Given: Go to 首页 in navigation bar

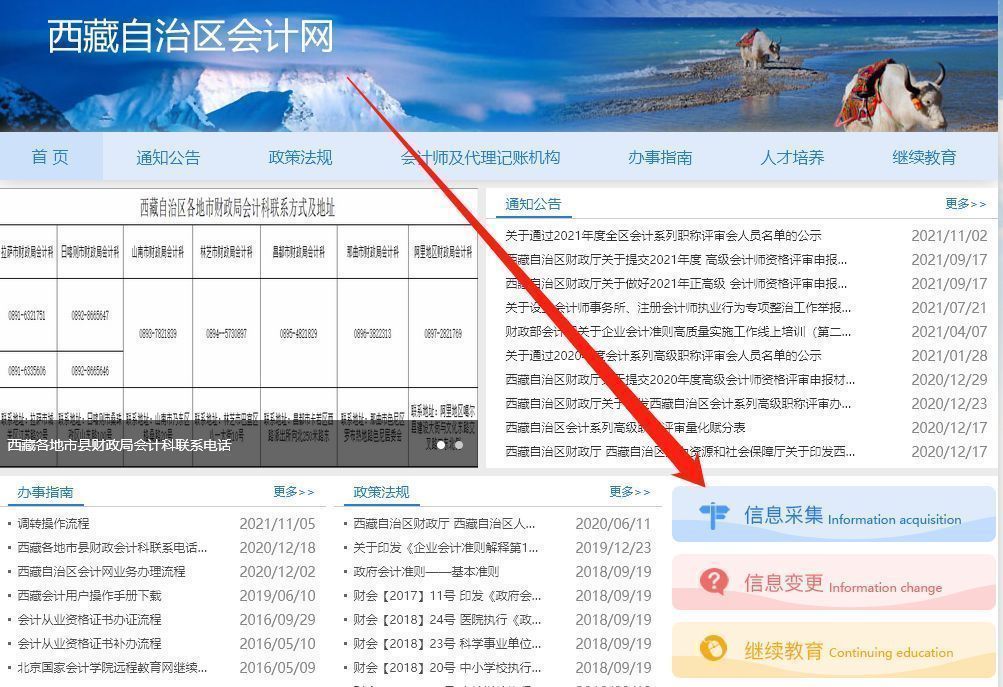Looking at the screenshot, I should tap(50, 157).
